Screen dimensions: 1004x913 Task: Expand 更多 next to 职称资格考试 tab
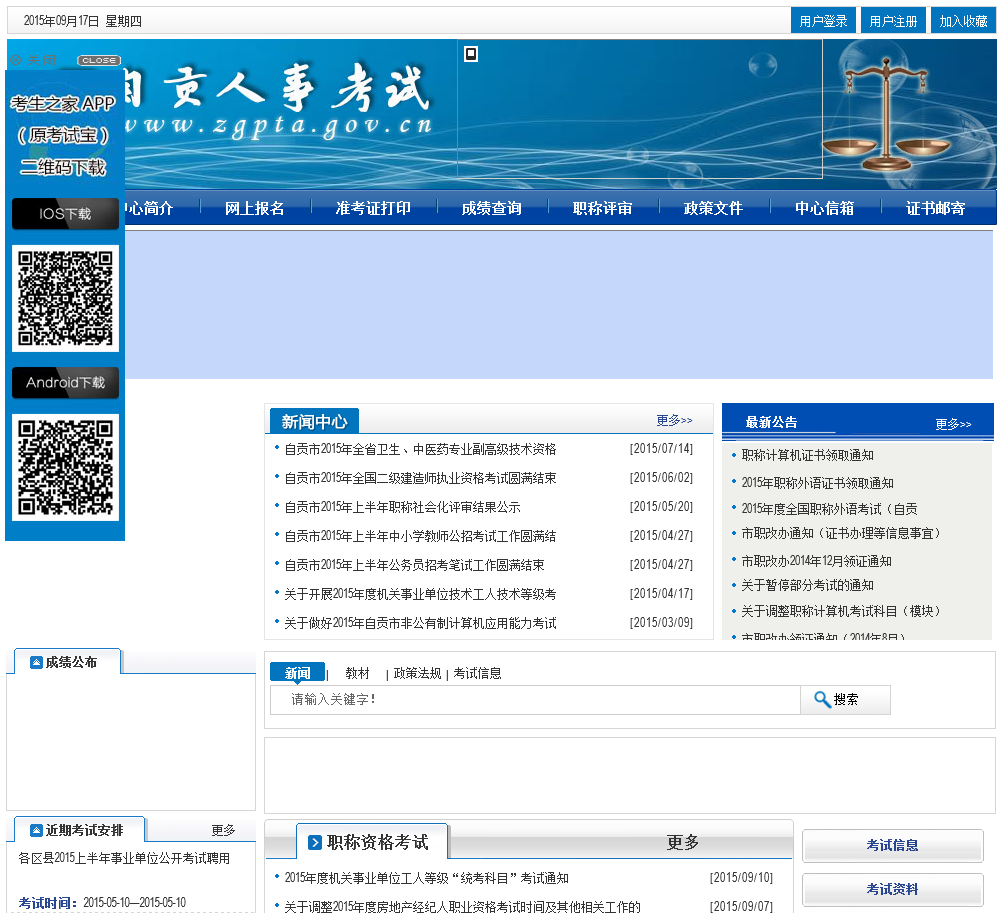point(683,843)
